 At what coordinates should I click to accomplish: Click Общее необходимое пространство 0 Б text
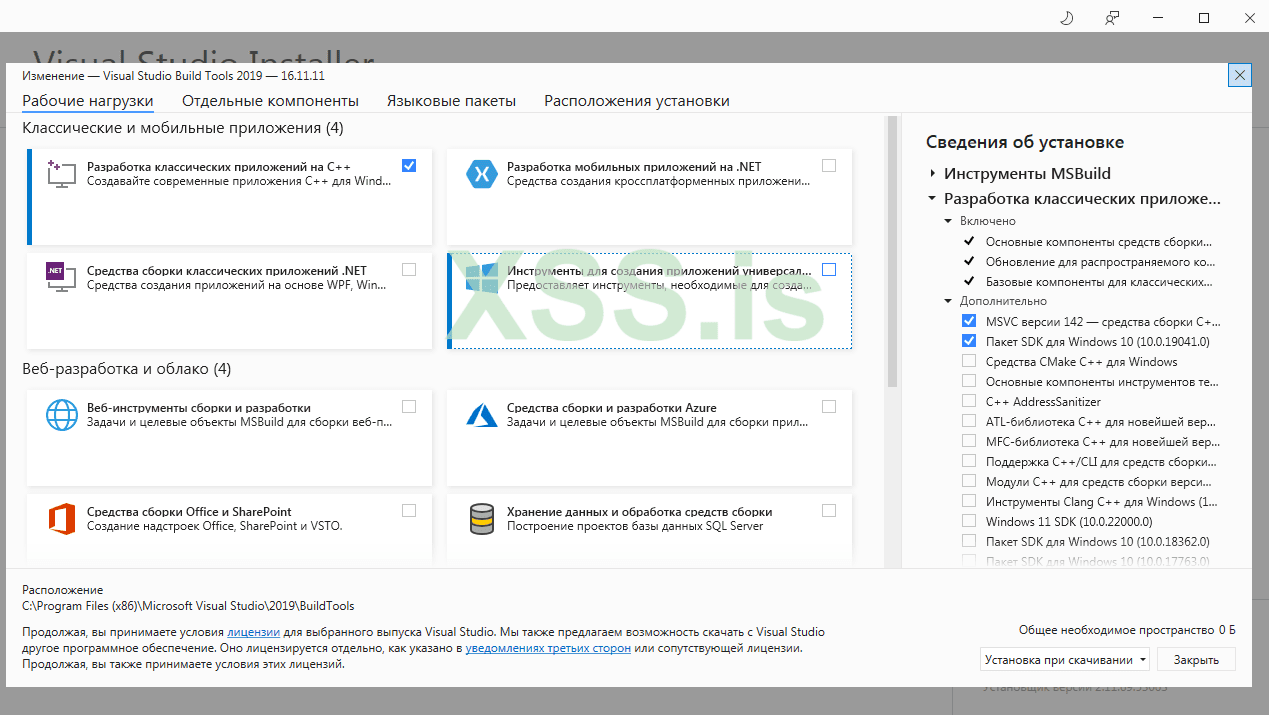[x=1127, y=630]
